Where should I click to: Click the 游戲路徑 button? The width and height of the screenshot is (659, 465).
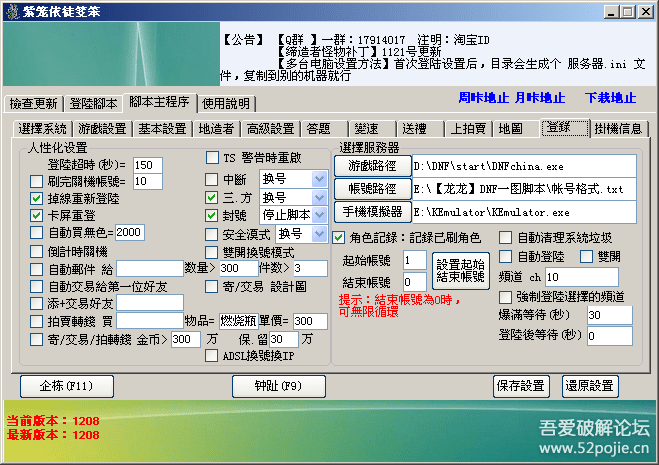click(372, 166)
